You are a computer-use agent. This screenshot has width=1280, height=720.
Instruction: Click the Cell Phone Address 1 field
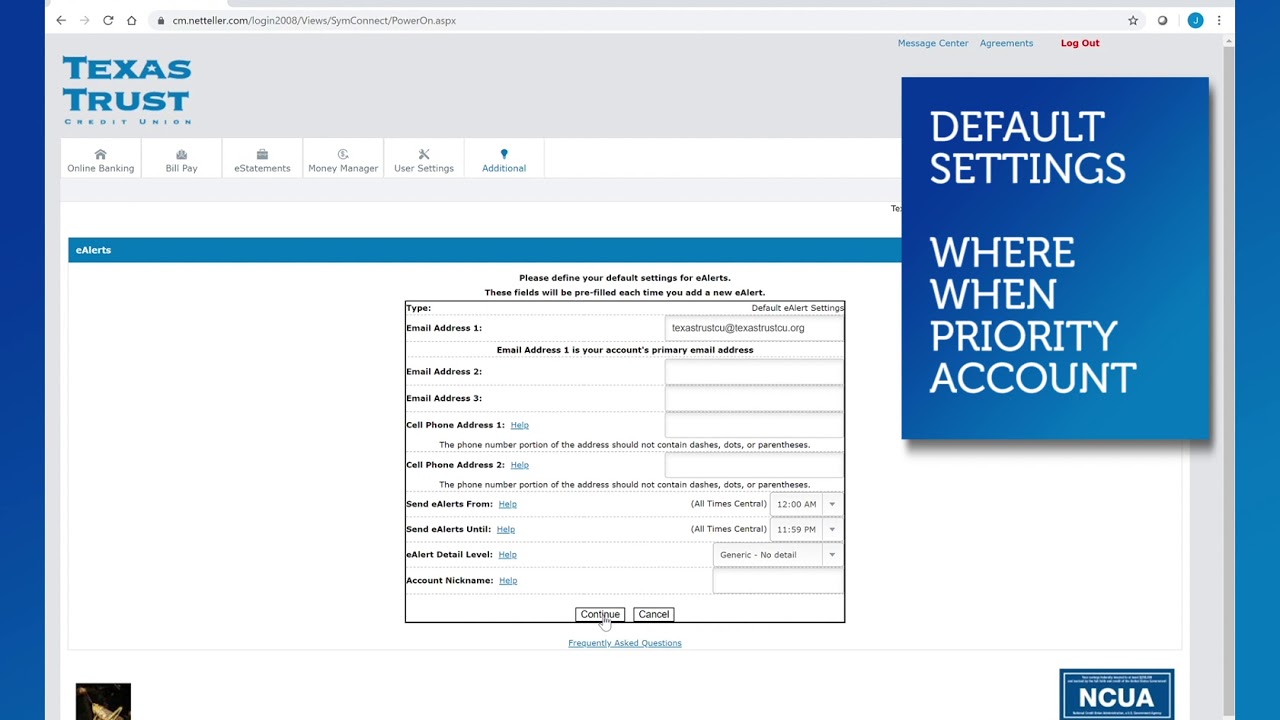click(x=754, y=425)
